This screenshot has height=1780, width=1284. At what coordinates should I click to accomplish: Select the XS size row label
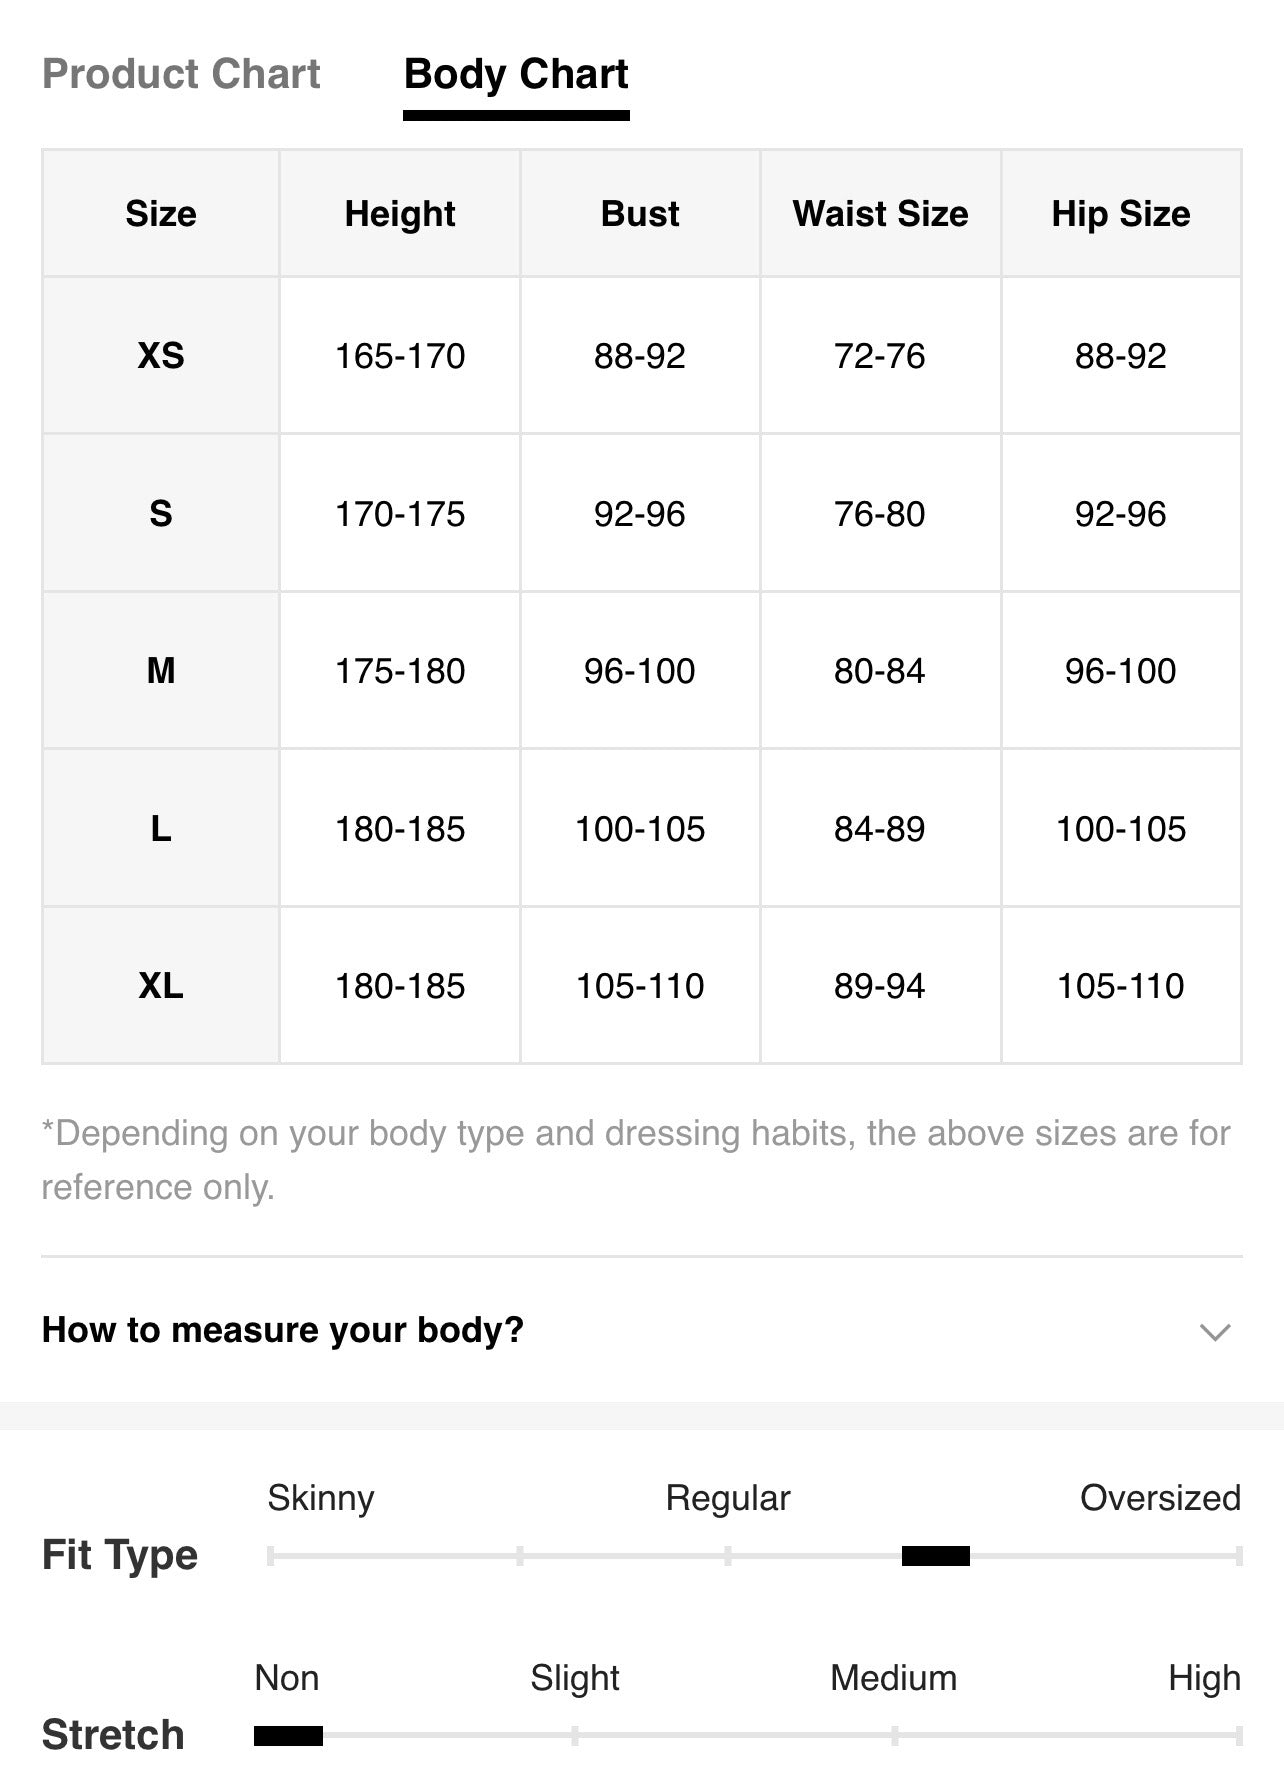pos(161,355)
